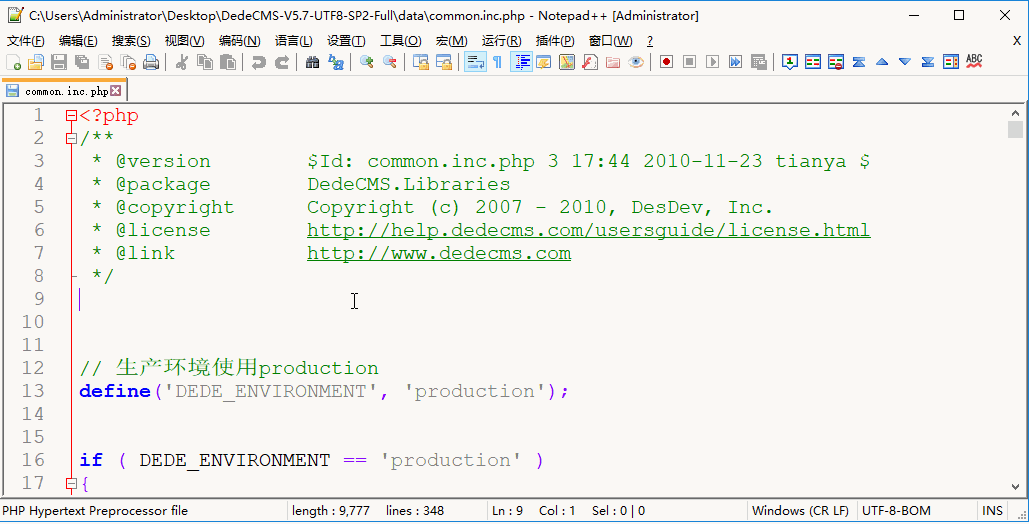
Task: Collapse the fold marker on line 17
Action: click(71, 484)
